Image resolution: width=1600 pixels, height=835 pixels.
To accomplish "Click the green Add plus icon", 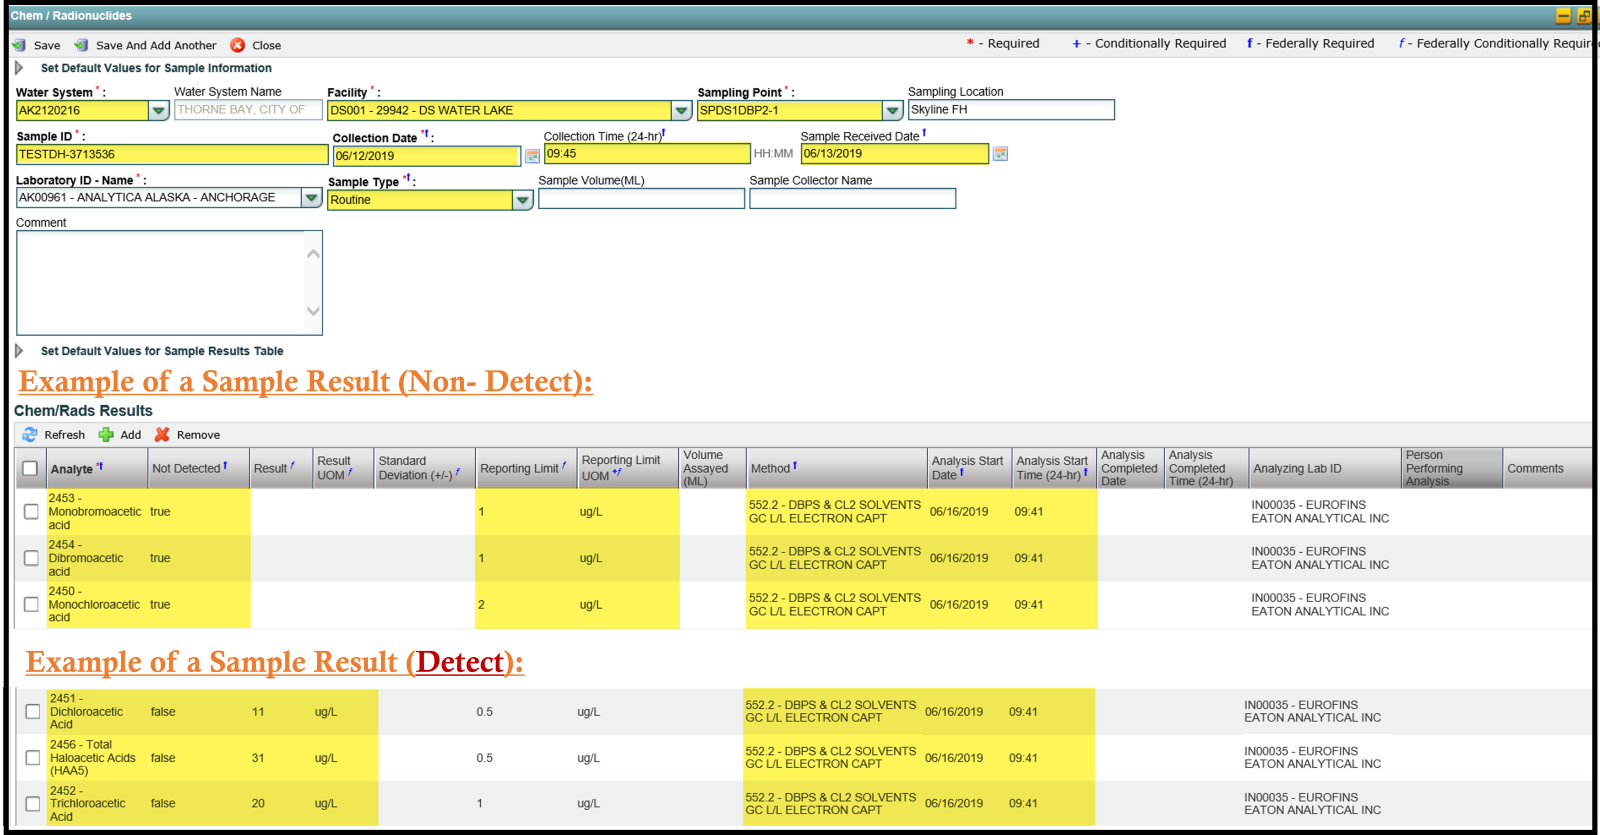I will [106, 435].
